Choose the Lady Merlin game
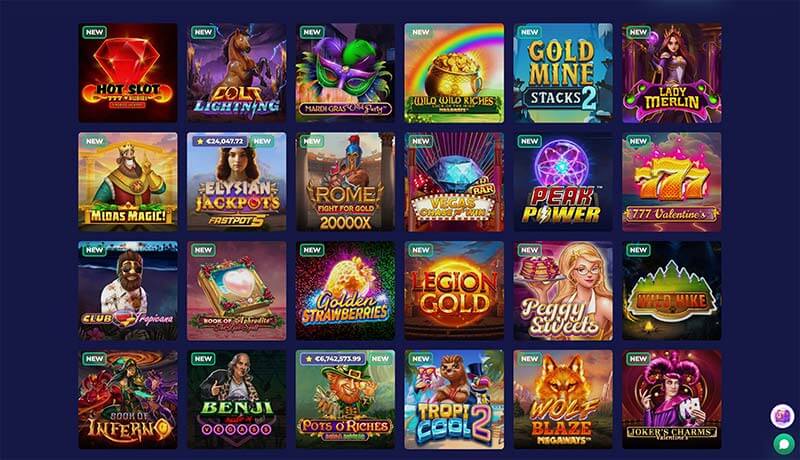 [x=672, y=73]
